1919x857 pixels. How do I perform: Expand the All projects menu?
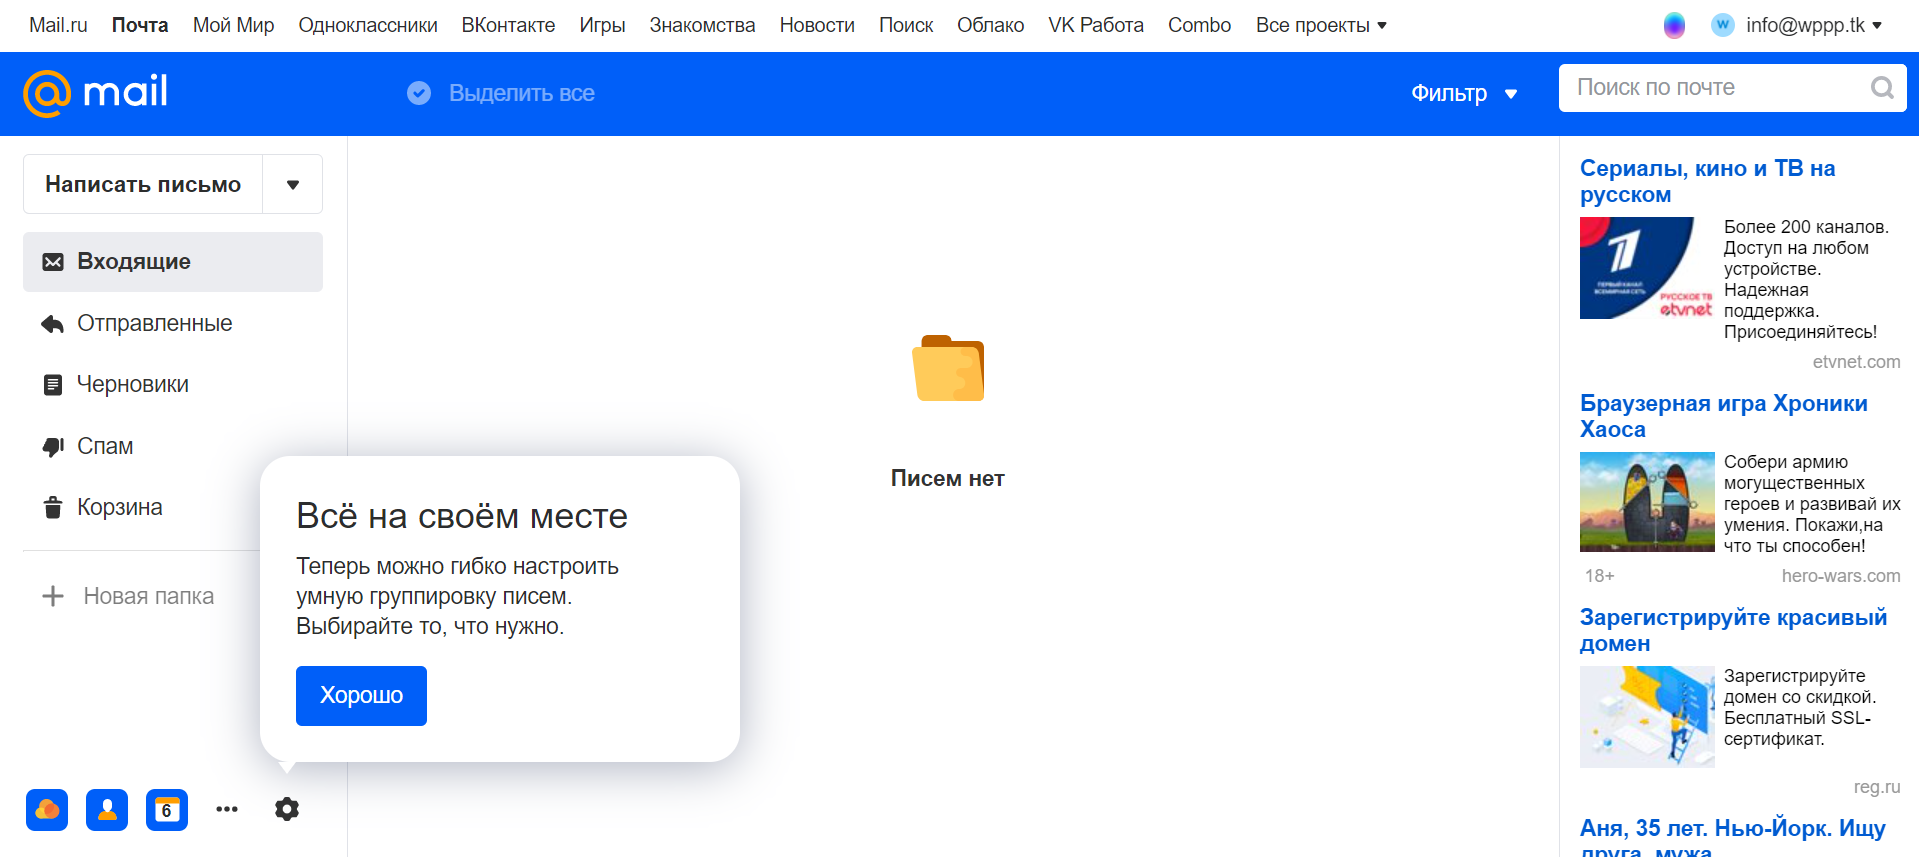tap(1321, 25)
